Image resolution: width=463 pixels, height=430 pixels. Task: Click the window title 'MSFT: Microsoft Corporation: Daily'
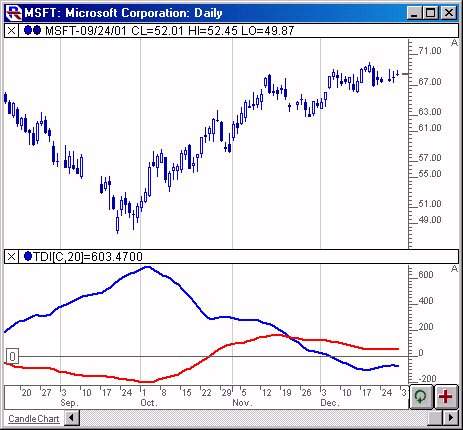pos(124,13)
